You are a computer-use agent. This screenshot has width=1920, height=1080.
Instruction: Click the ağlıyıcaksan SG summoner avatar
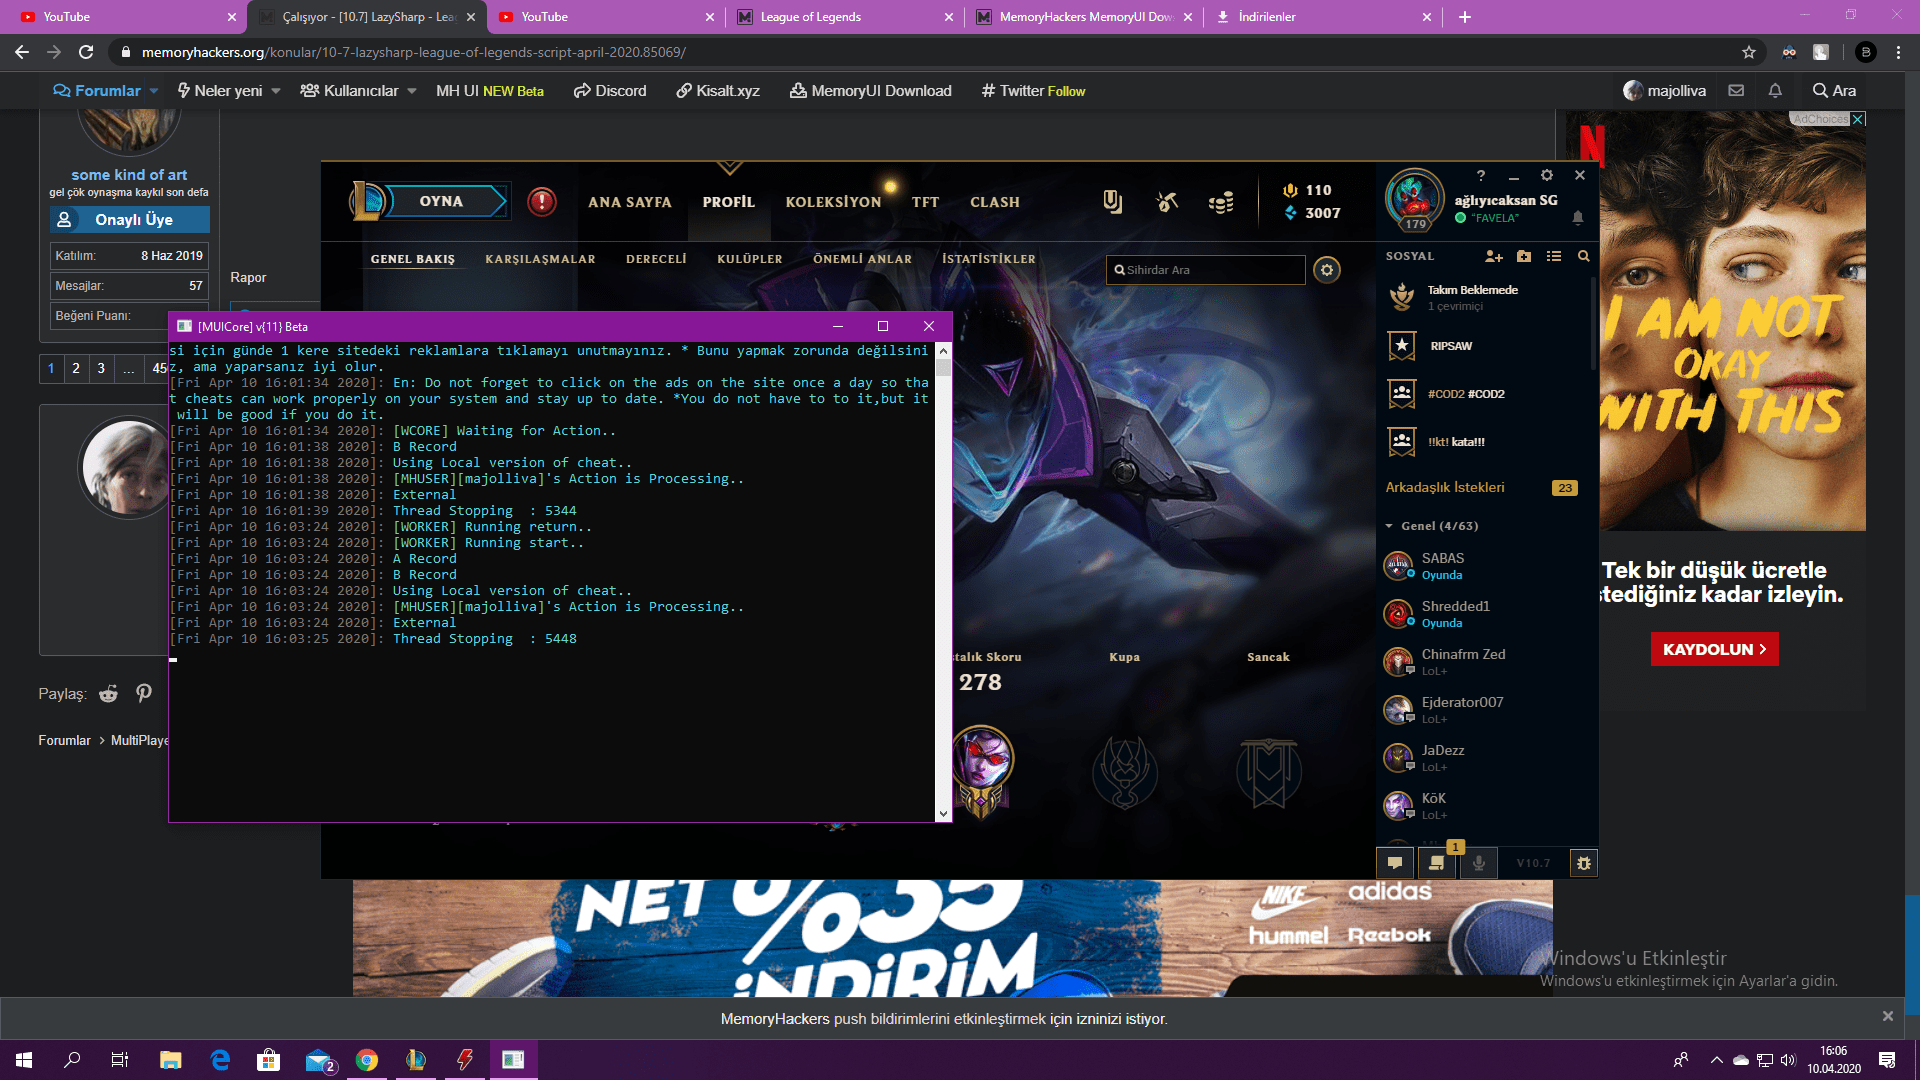(x=1414, y=199)
